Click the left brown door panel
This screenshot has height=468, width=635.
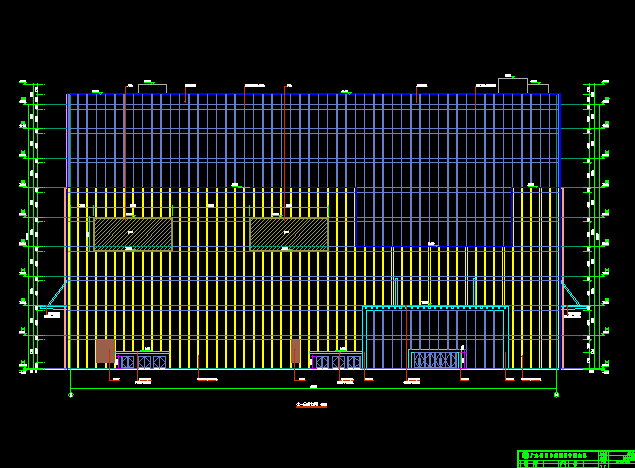click(x=105, y=352)
